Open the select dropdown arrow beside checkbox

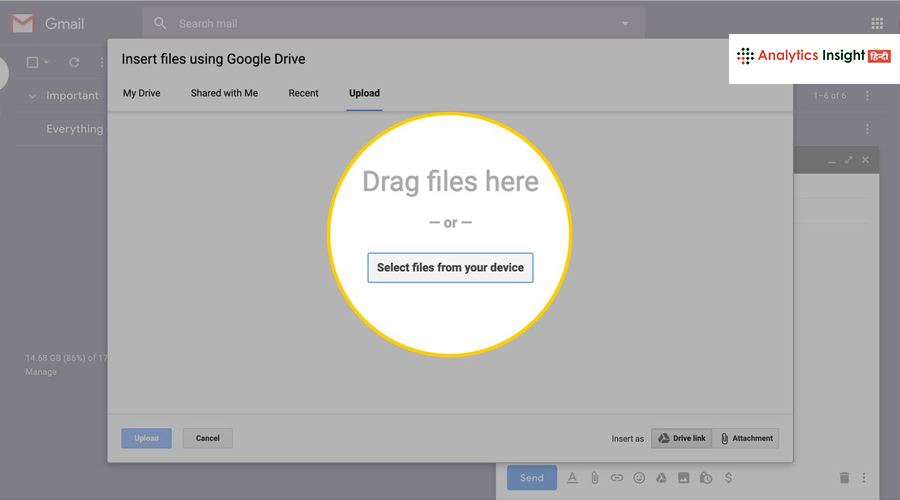tap(46, 62)
